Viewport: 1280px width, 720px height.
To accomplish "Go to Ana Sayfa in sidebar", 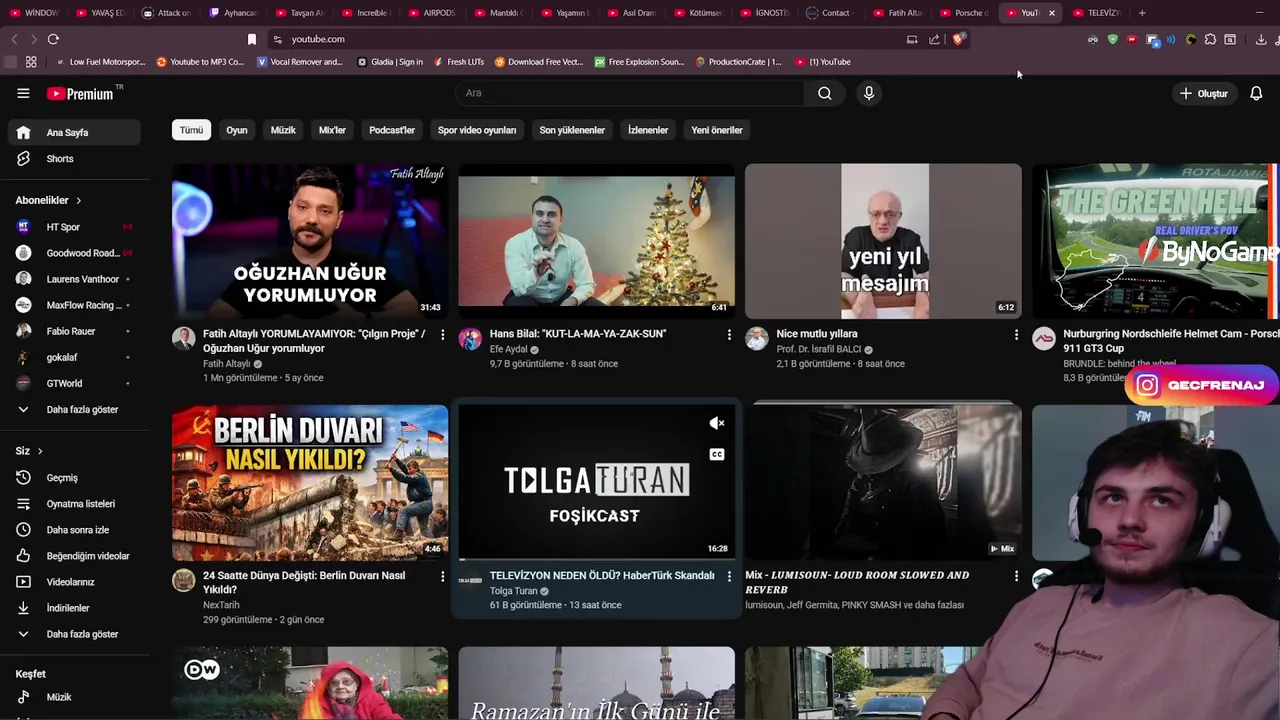I will pyautogui.click(x=74, y=132).
